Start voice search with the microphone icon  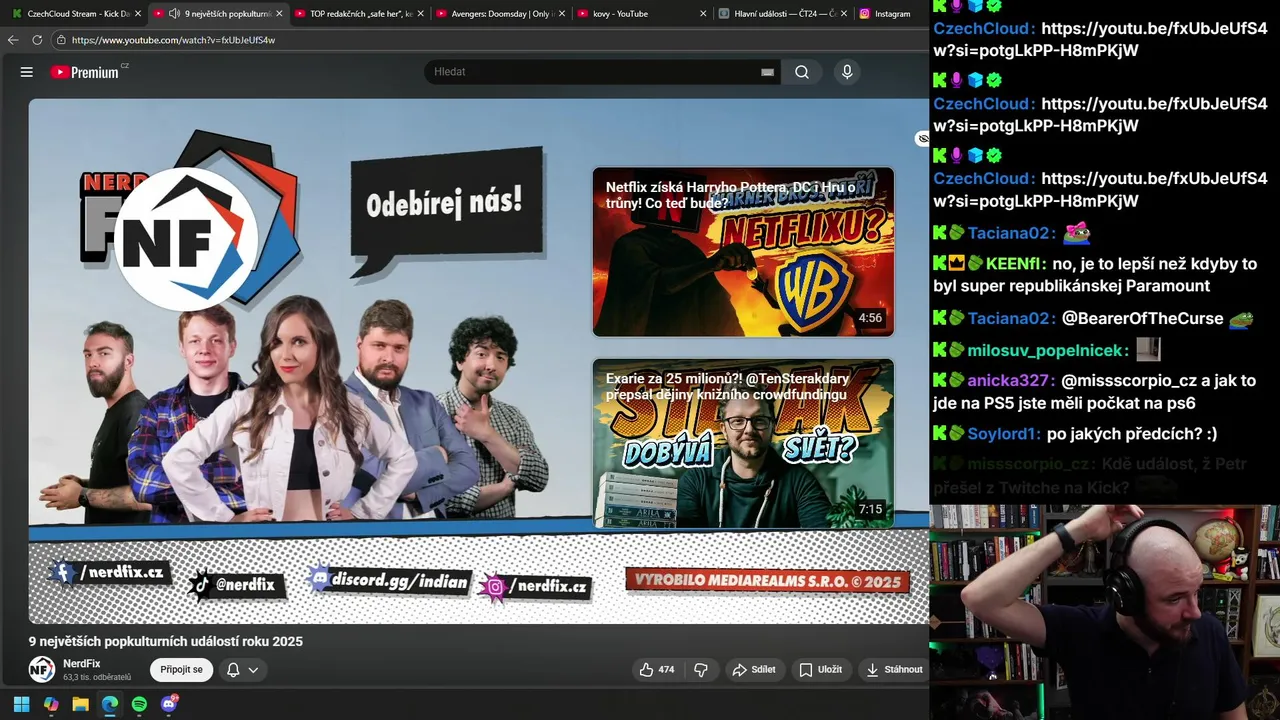847,72
